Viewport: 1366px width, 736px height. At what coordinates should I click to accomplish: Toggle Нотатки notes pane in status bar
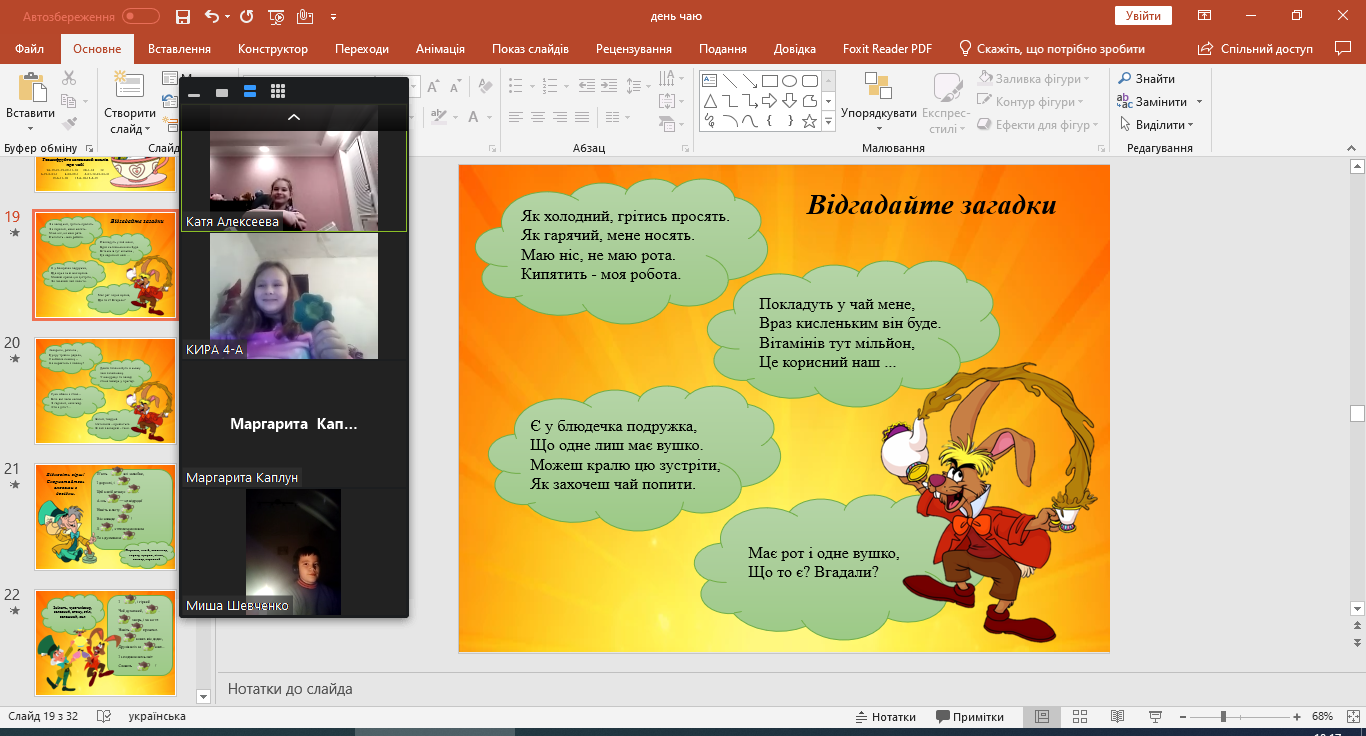pyautogui.click(x=886, y=717)
